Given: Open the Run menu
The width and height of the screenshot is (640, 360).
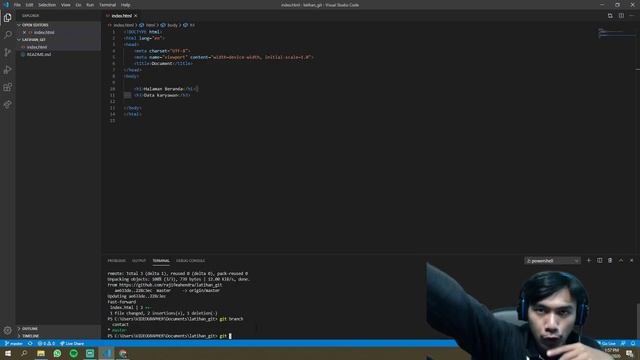Looking at the screenshot, I should coord(90,5).
